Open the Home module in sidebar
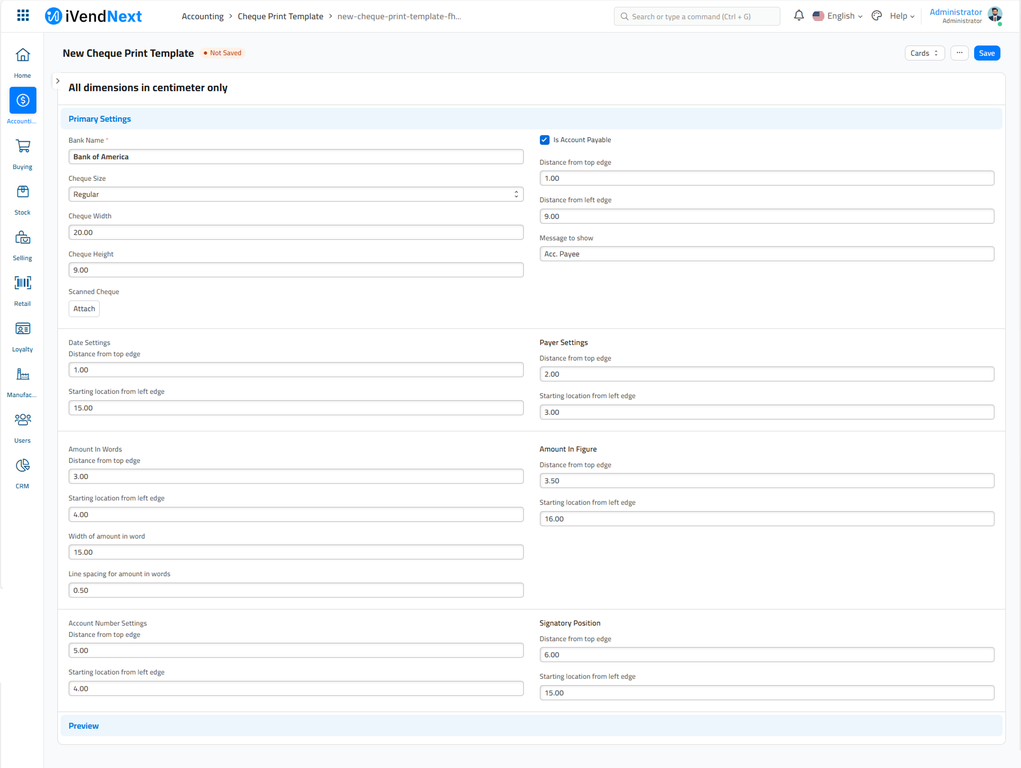Viewport: 1021px width, 768px height. pyautogui.click(x=22, y=56)
